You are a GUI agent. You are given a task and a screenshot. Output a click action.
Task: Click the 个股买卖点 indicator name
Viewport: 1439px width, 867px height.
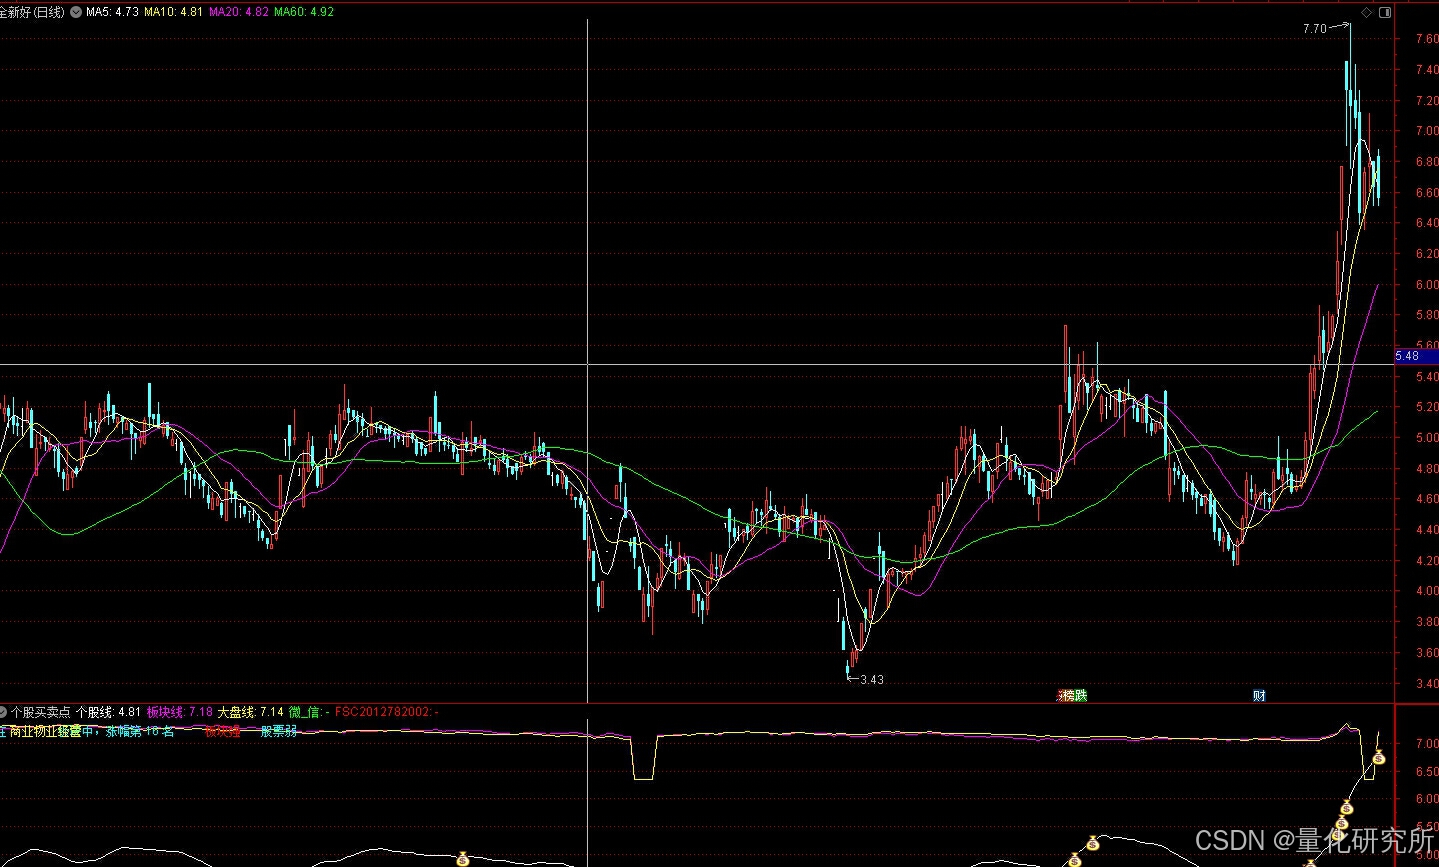40,712
